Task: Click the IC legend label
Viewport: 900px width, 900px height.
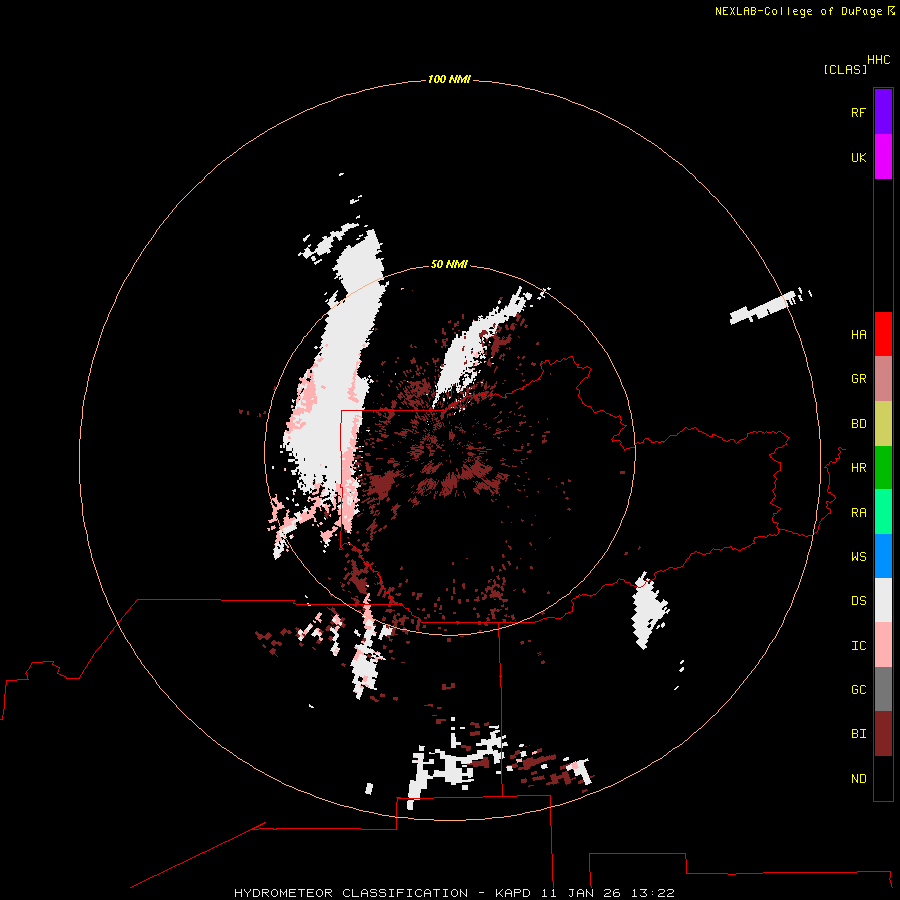Action: coord(858,646)
